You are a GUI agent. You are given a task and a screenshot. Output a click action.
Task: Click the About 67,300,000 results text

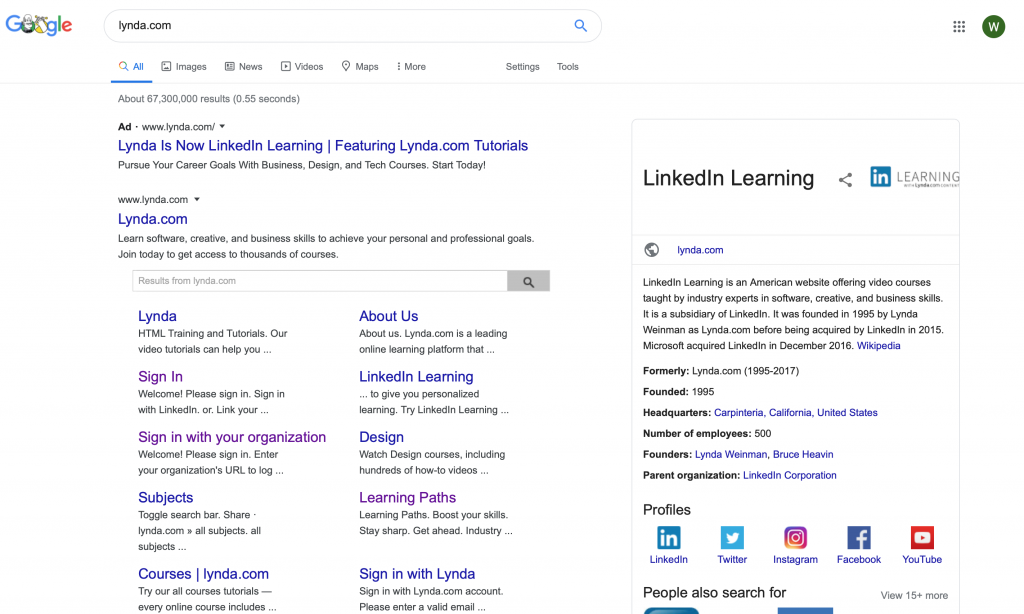click(208, 99)
